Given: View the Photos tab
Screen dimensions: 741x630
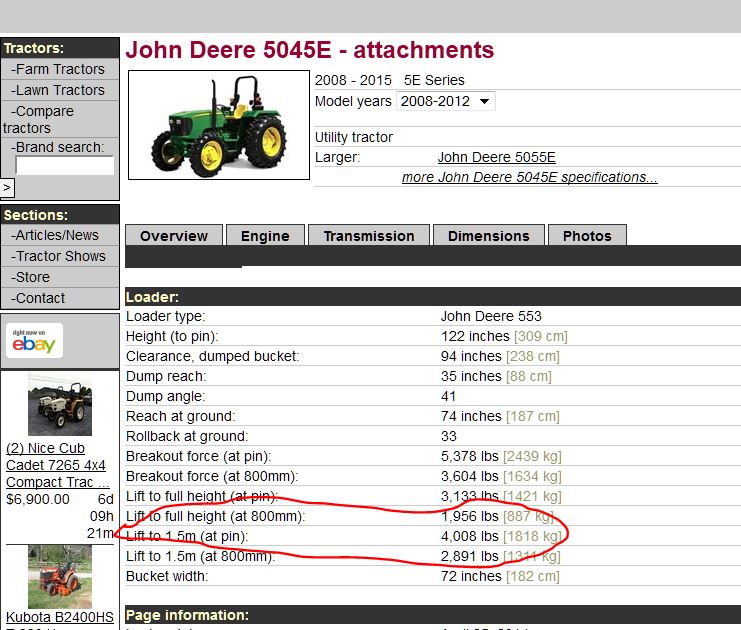Looking at the screenshot, I should pyautogui.click(x=587, y=236).
